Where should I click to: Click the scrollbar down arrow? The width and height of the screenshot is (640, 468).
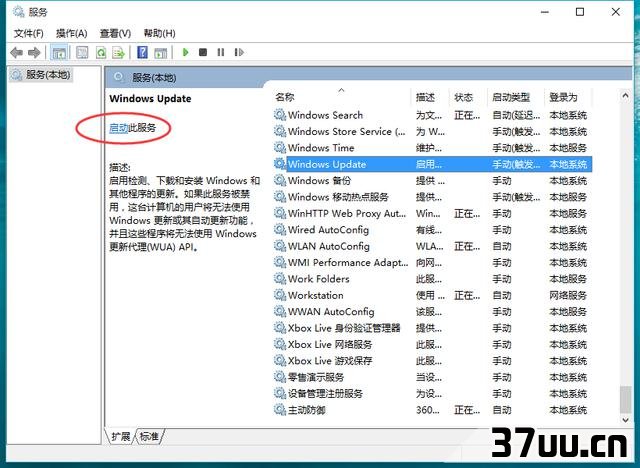625,419
